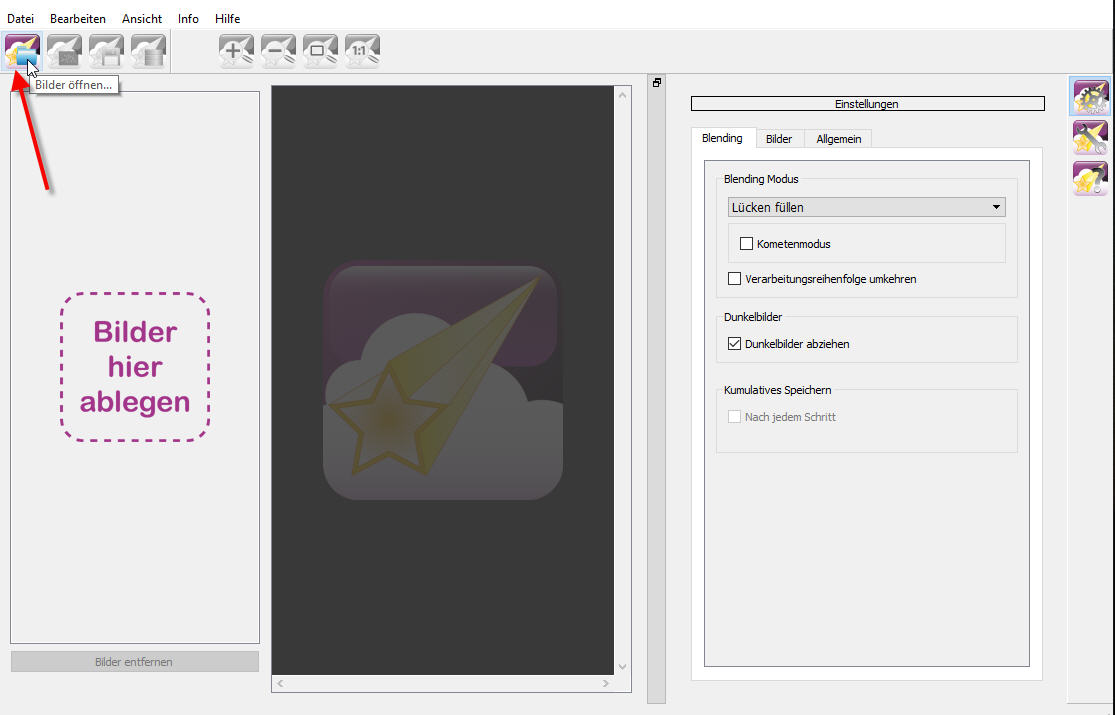Click the fit-to-window zoom icon

(320, 51)
